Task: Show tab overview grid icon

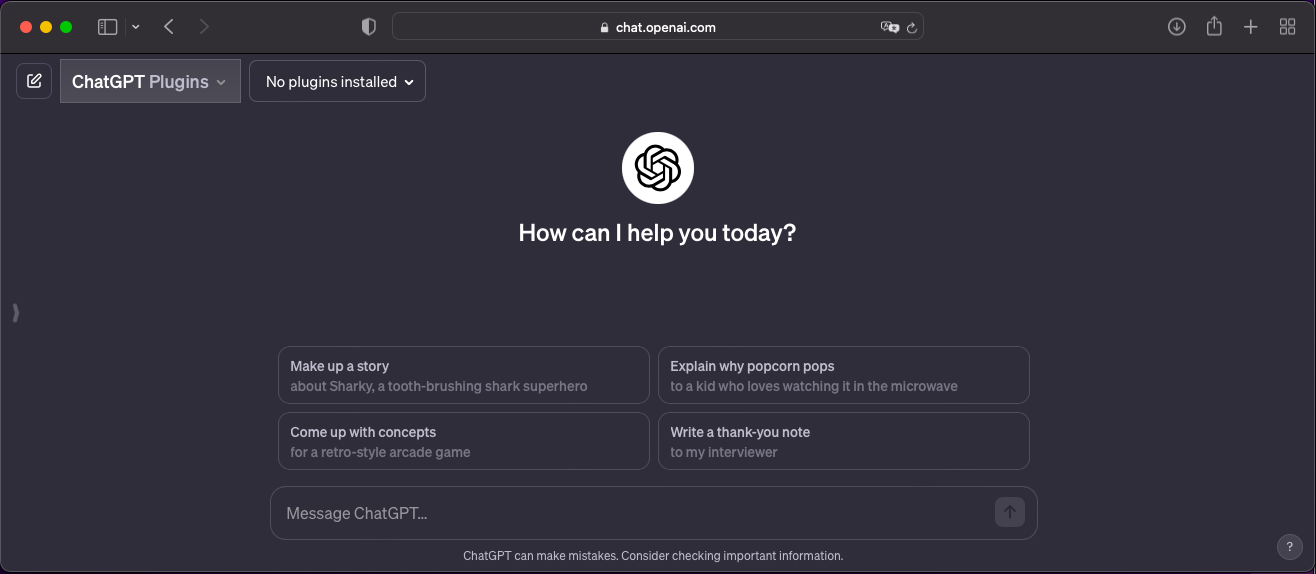Action: point(1287,27)
